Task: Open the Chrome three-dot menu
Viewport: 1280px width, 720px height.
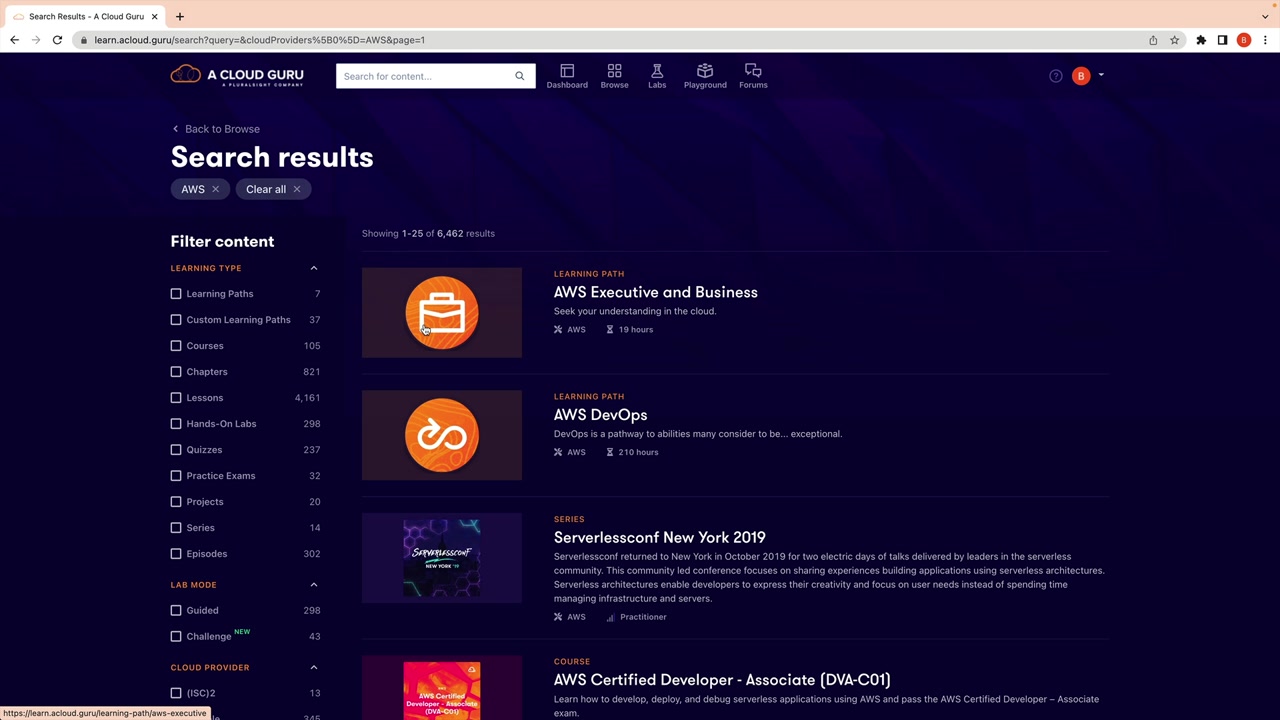Action: click(1265, 40)
